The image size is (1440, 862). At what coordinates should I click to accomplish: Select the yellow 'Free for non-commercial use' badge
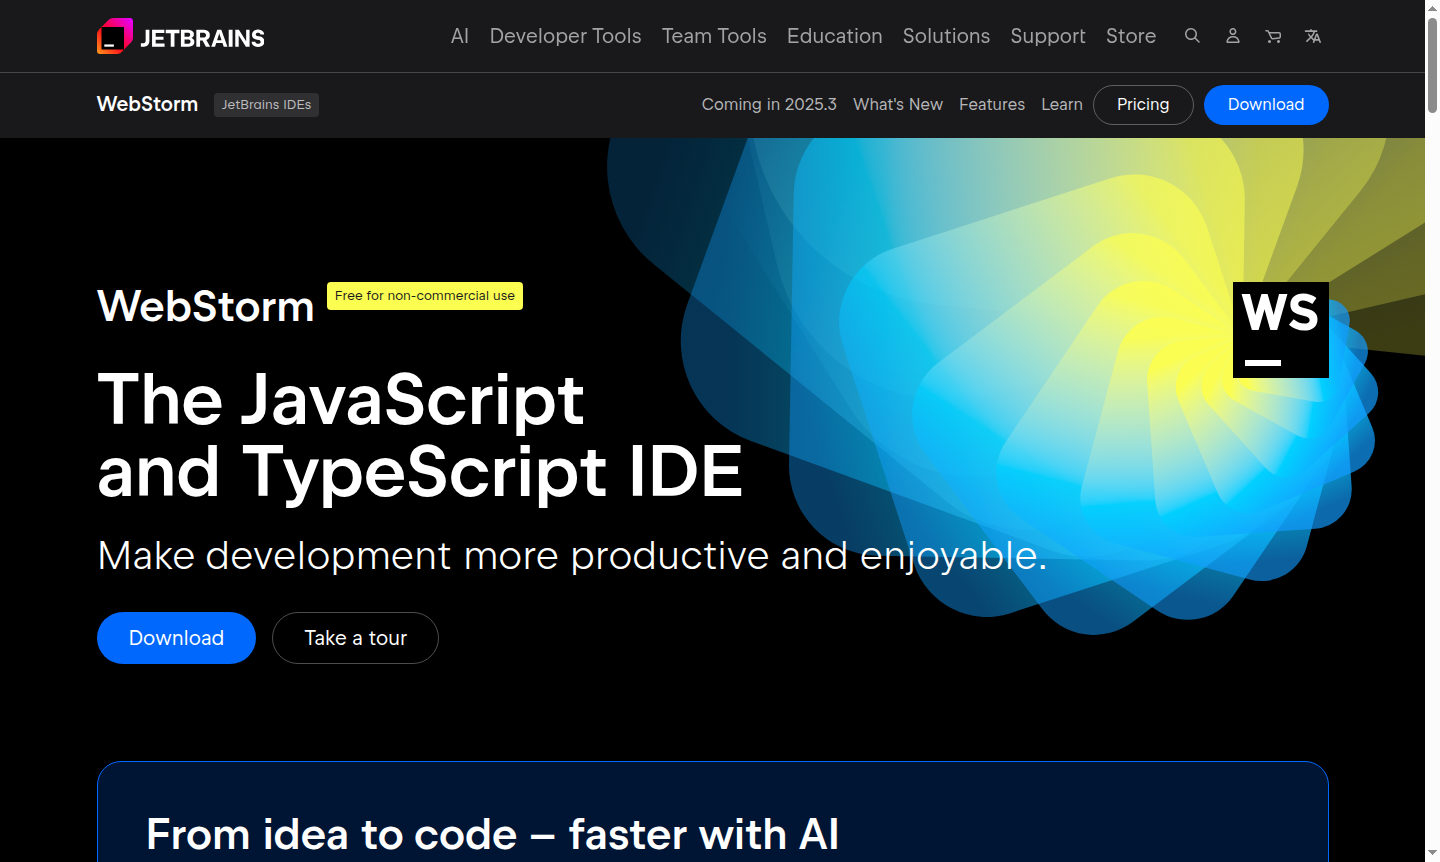click(424, 296)
